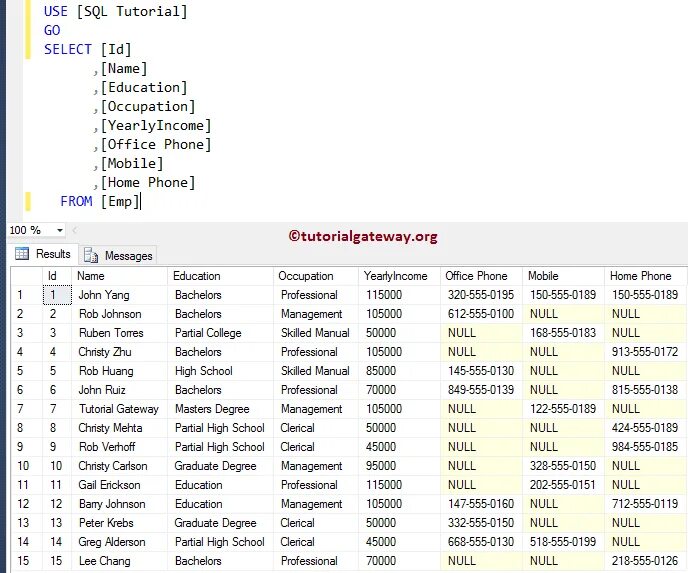Select 'Skilled Manual' in Ruben Torres' row
The height and width of the screenshot is (573, 688).
coord(316,333)
